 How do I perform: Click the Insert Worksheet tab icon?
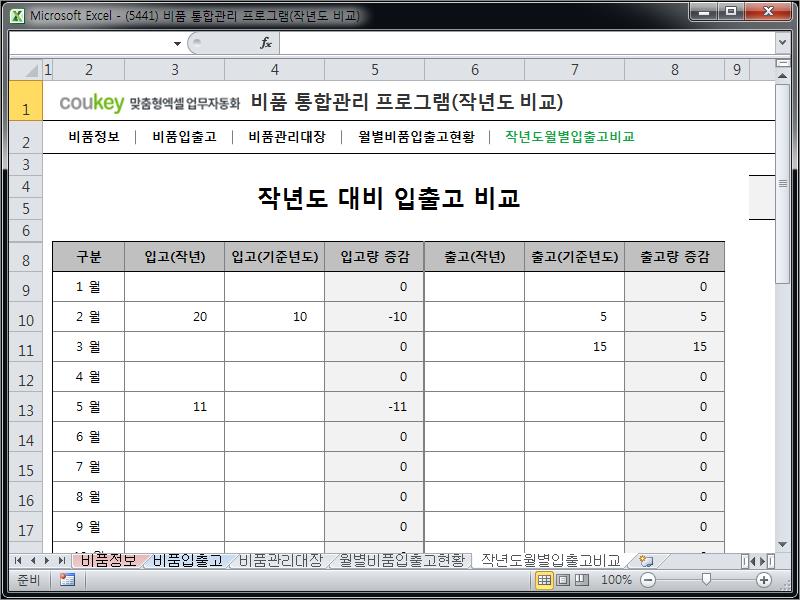(x=646, y=561)
